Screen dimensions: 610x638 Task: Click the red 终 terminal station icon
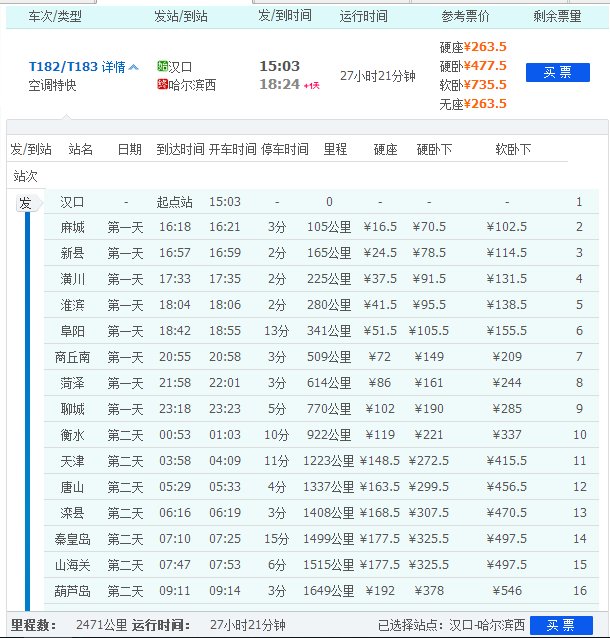point(162,84)
